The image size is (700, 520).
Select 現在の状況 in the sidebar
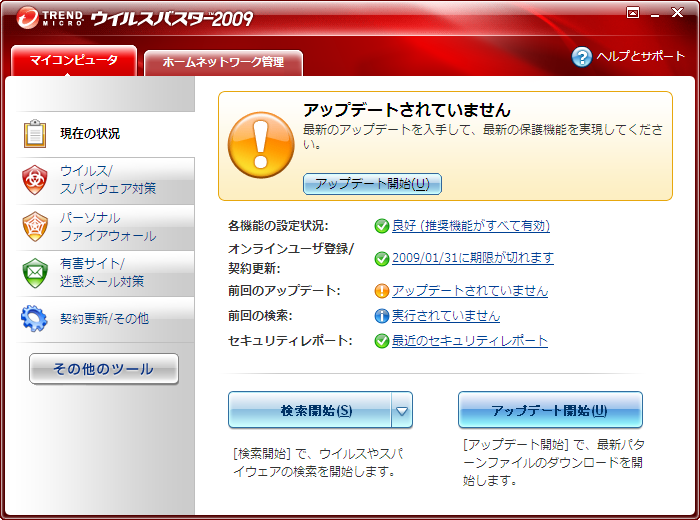(105, 133)
